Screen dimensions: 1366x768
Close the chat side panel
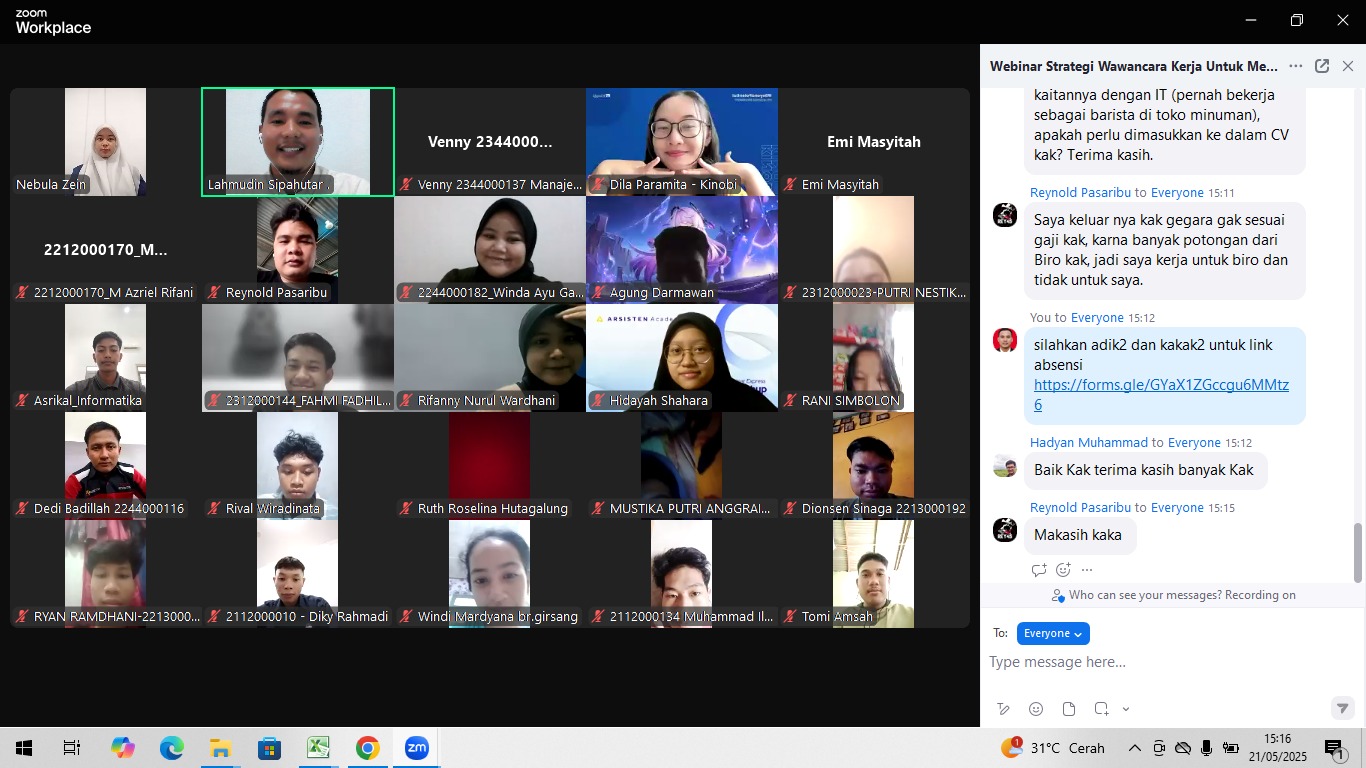[x=1348, y=66]
